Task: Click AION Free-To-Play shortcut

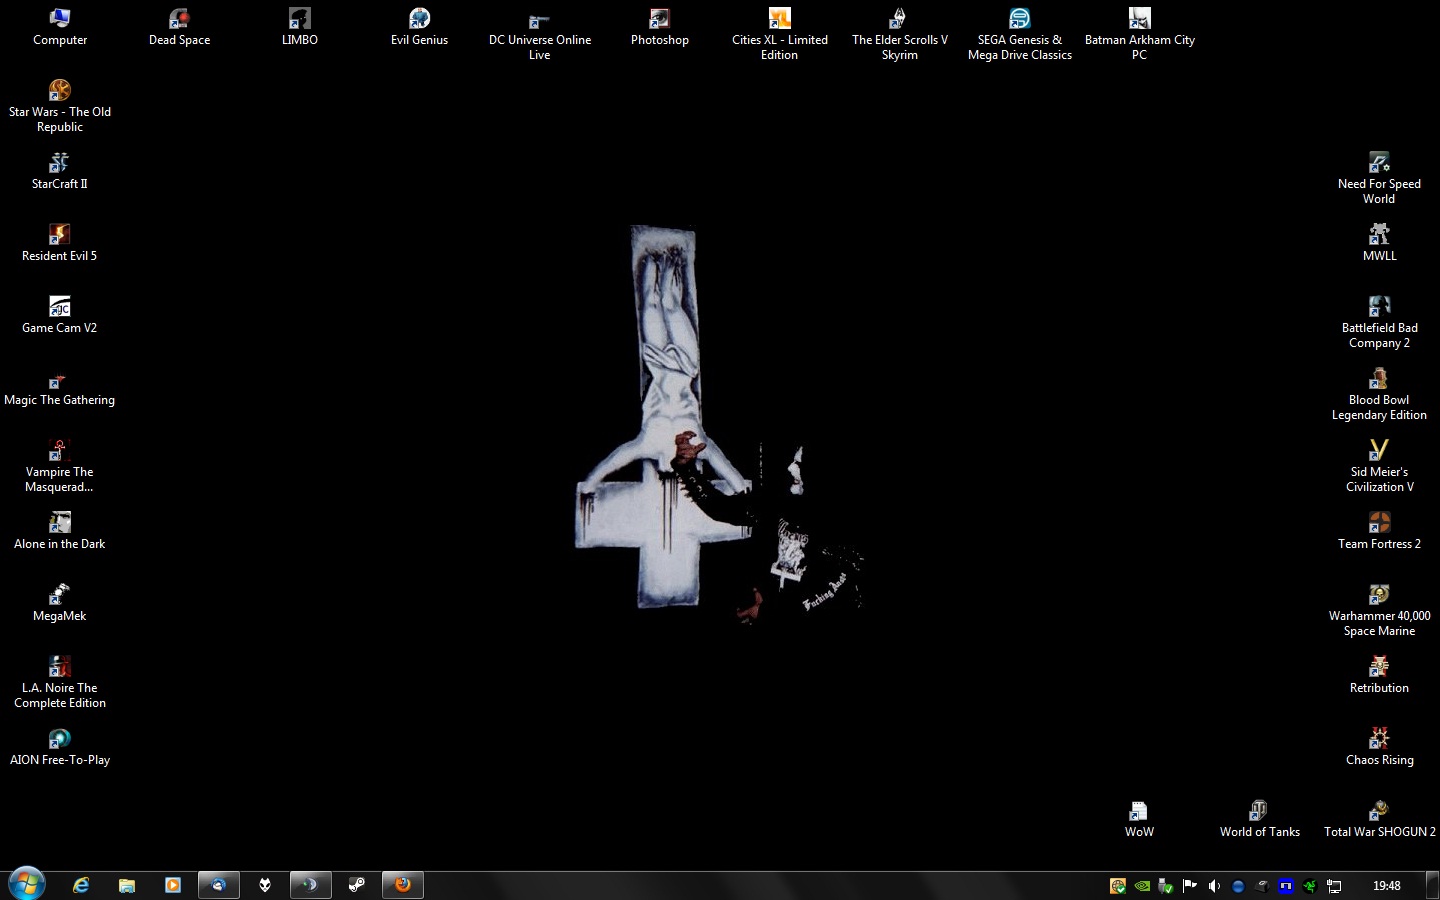Action: tap(60, 747)
